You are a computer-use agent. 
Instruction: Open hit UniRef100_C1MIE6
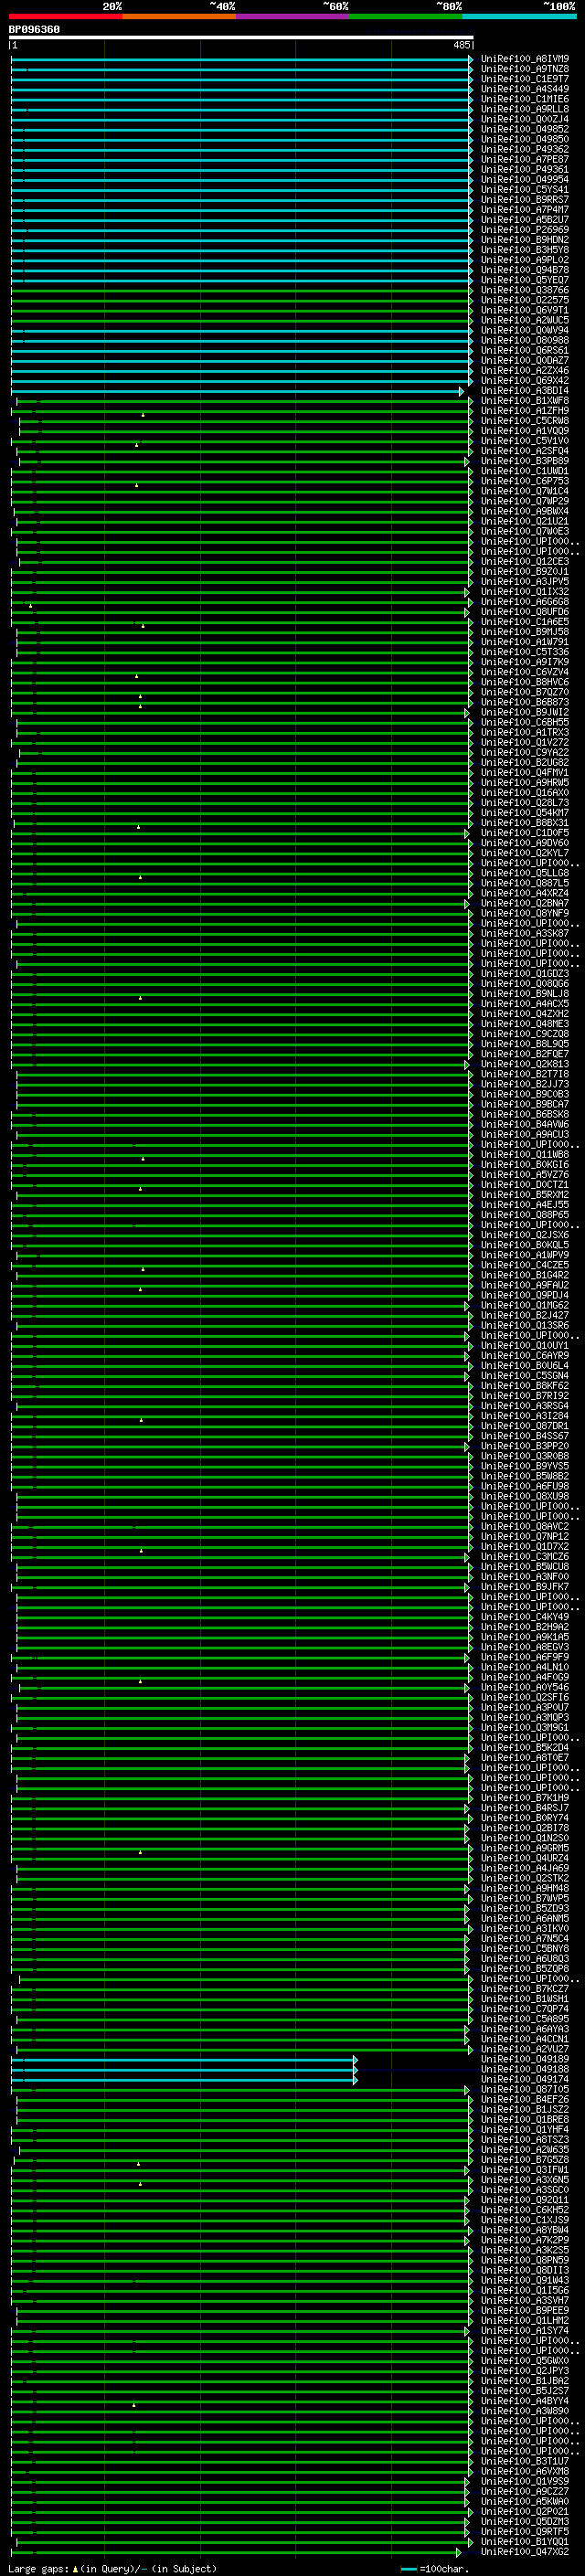pyautogui.click(x=525, y=99)
